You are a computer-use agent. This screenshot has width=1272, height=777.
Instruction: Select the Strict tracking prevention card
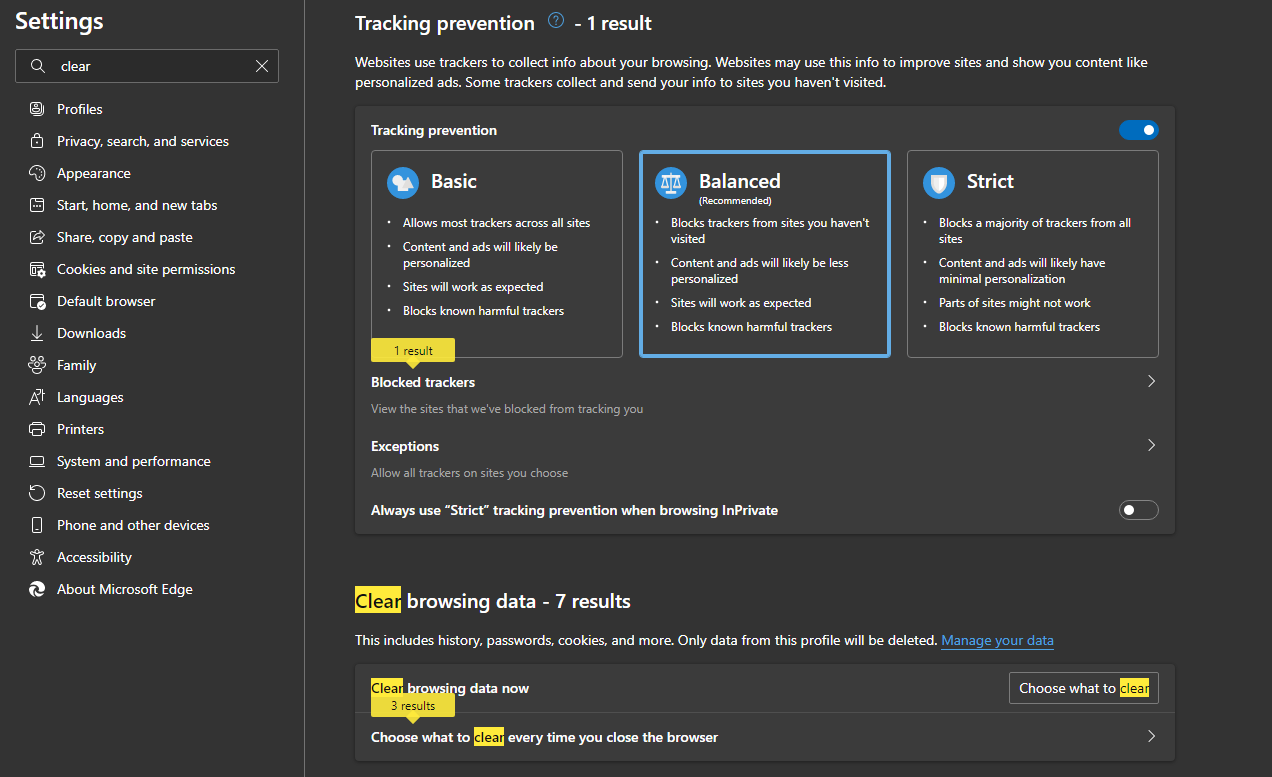coord(1032,253)
